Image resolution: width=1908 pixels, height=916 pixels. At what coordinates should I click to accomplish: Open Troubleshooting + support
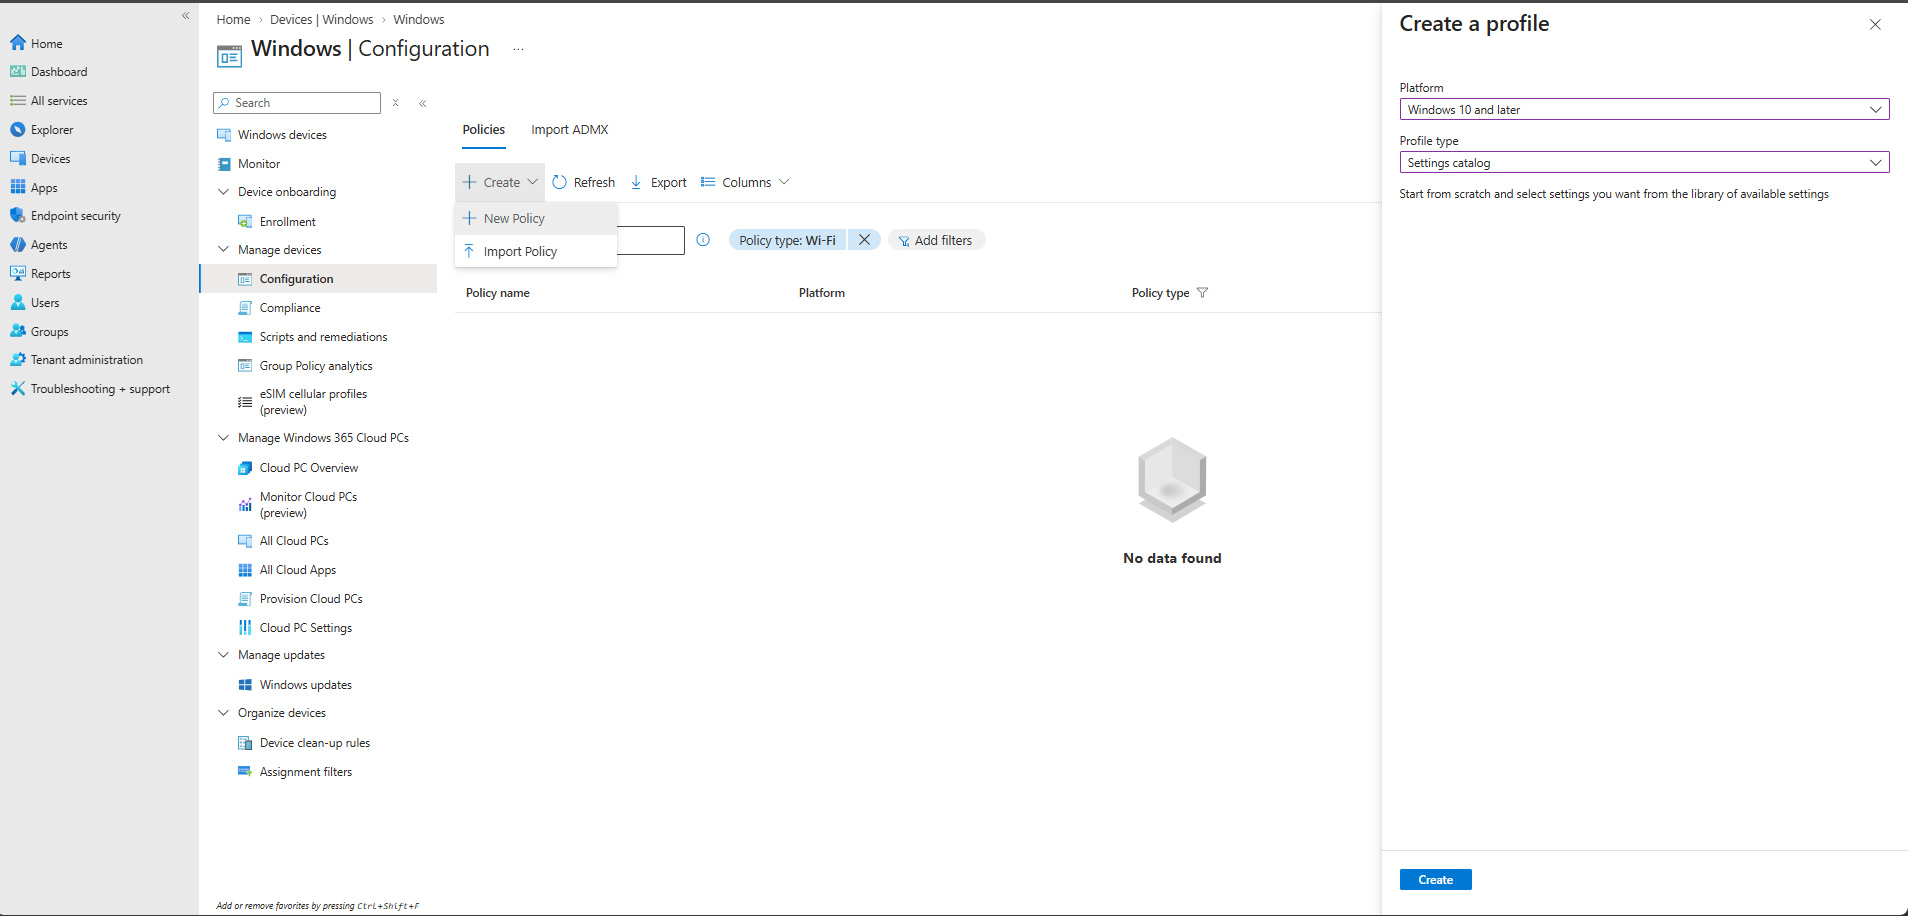click(x=100, y=389)
